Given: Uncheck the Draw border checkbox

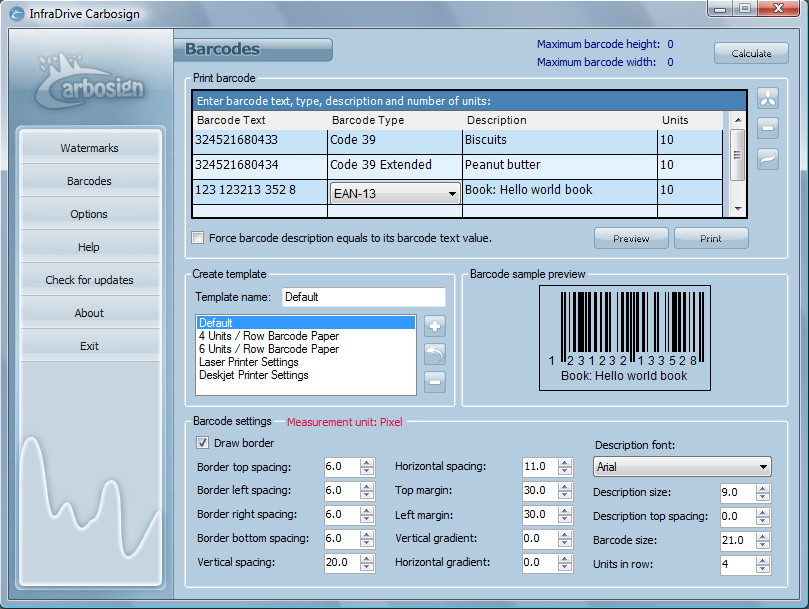Looking at the screenshot, I should (203, 442).
